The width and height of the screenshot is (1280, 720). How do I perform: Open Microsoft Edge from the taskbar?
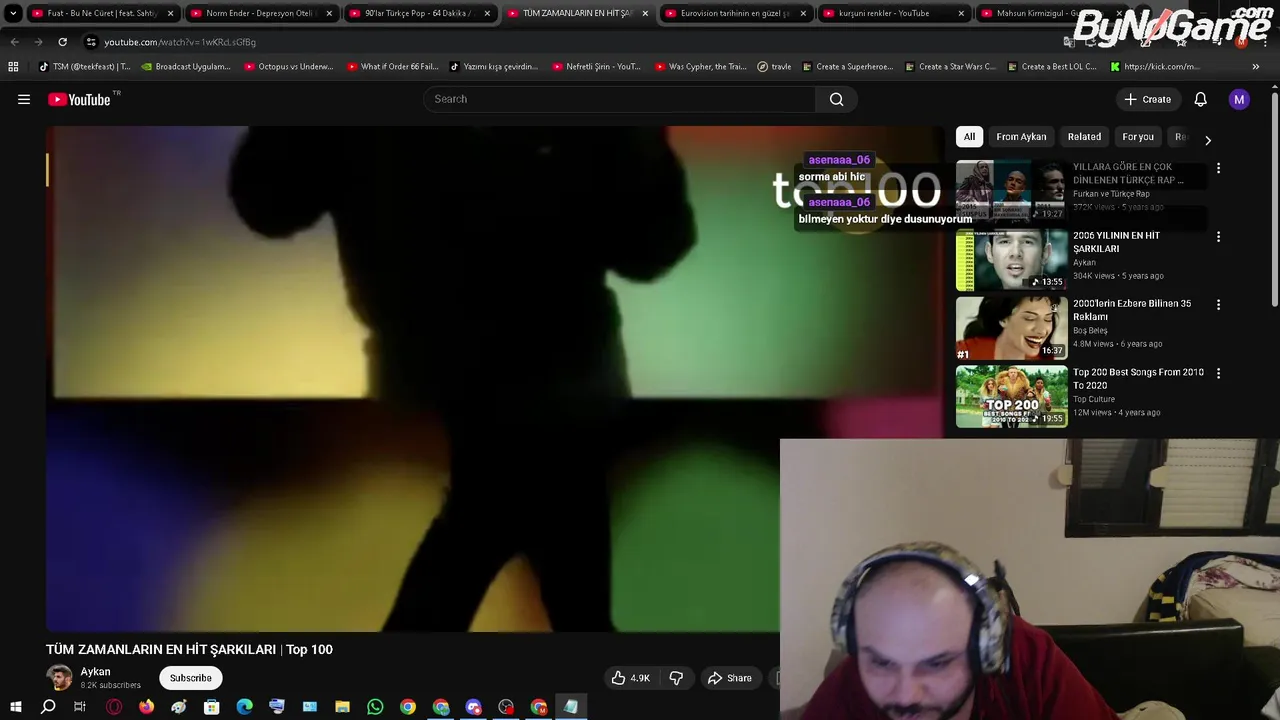pos(244,707)
